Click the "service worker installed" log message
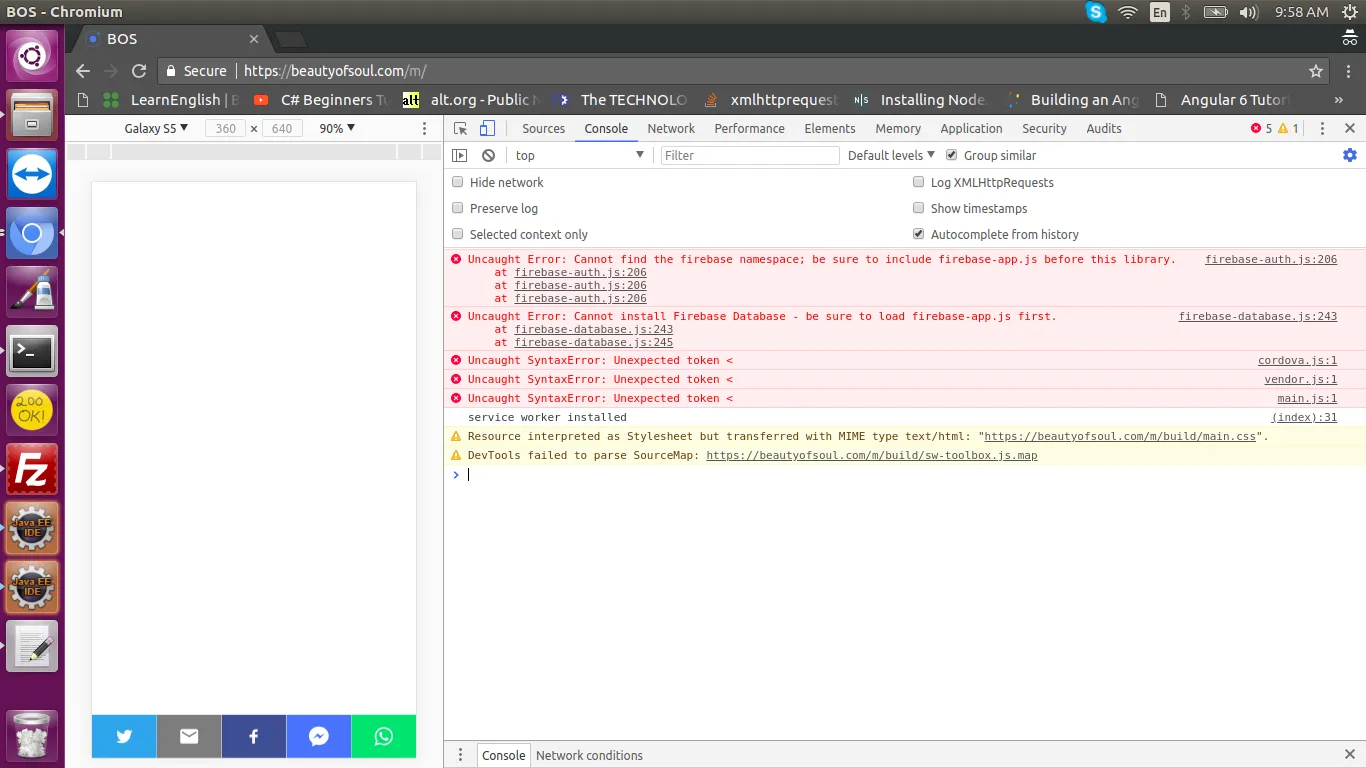 pos(547,417)
